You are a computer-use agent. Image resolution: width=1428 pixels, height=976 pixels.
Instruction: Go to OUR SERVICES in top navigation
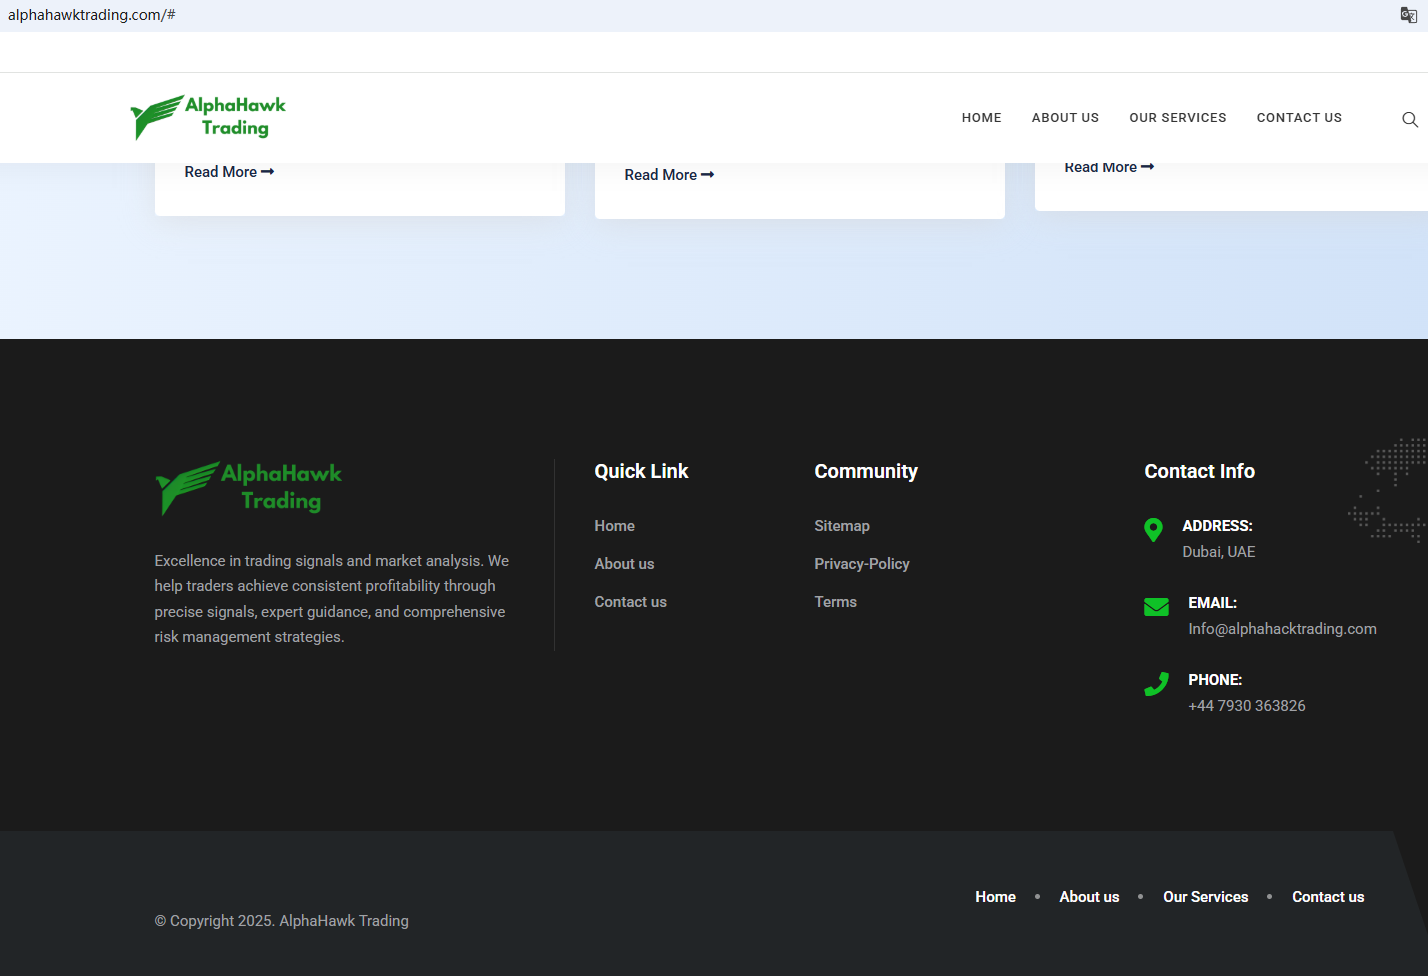(x=1177, y=118)
